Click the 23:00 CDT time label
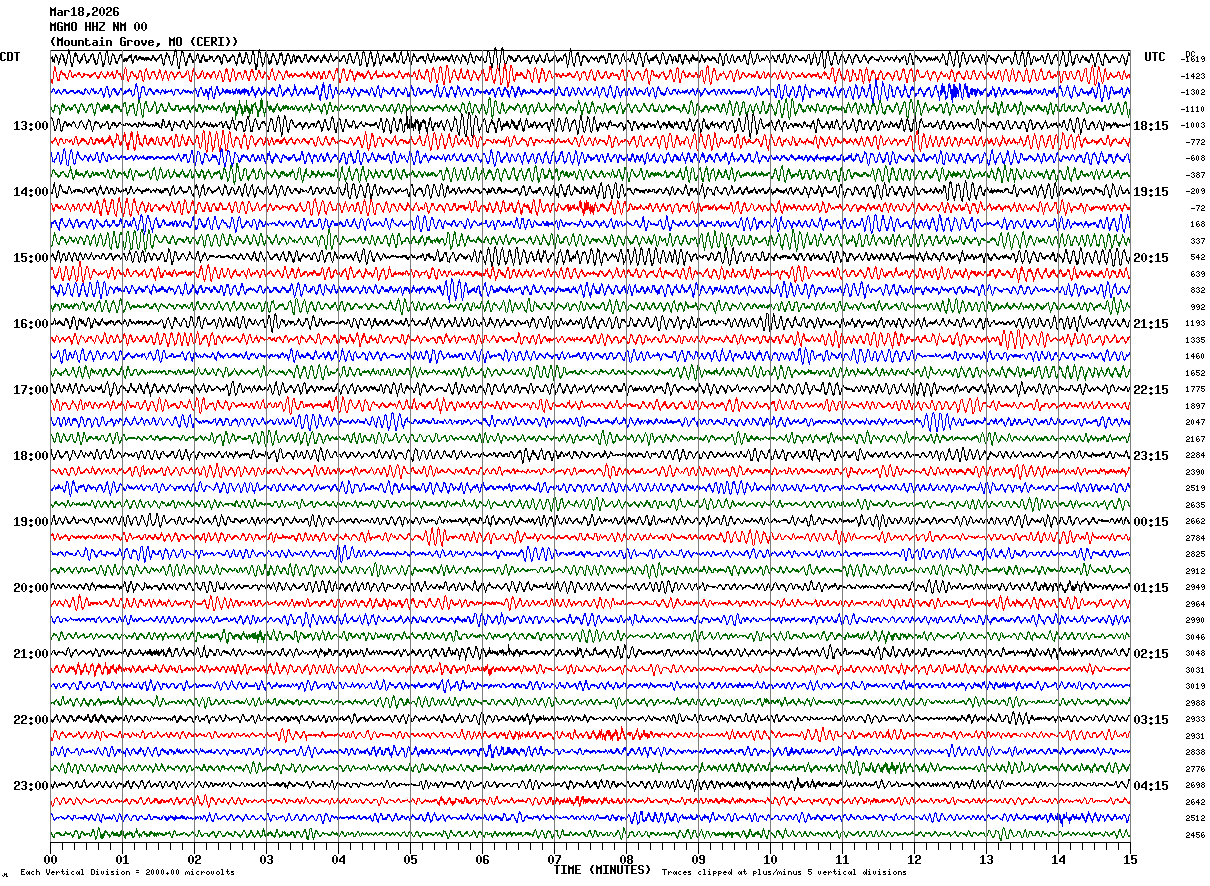Image resolution: width=1210 pixels, height=886 pixels. click(30, 786)
